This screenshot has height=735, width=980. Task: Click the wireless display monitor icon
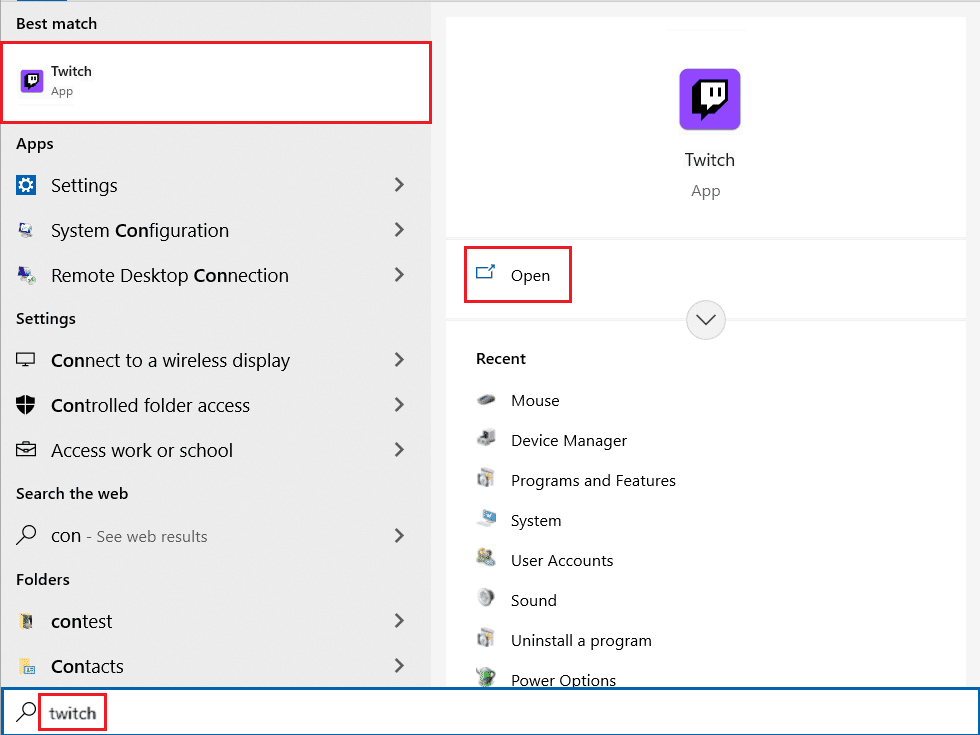coord(26,360)
